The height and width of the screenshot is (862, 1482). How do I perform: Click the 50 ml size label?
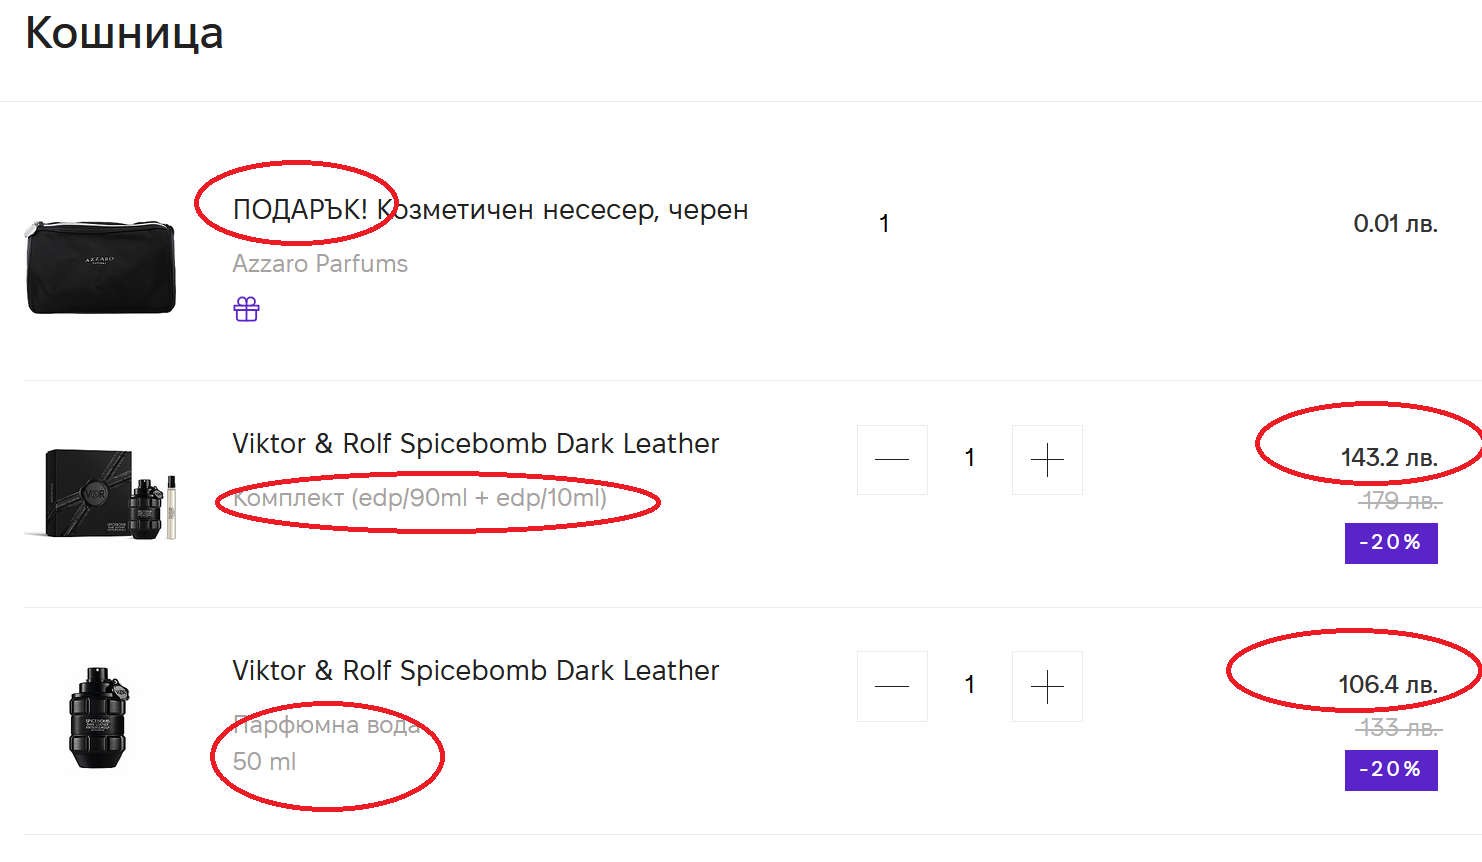tap(264, 762)
